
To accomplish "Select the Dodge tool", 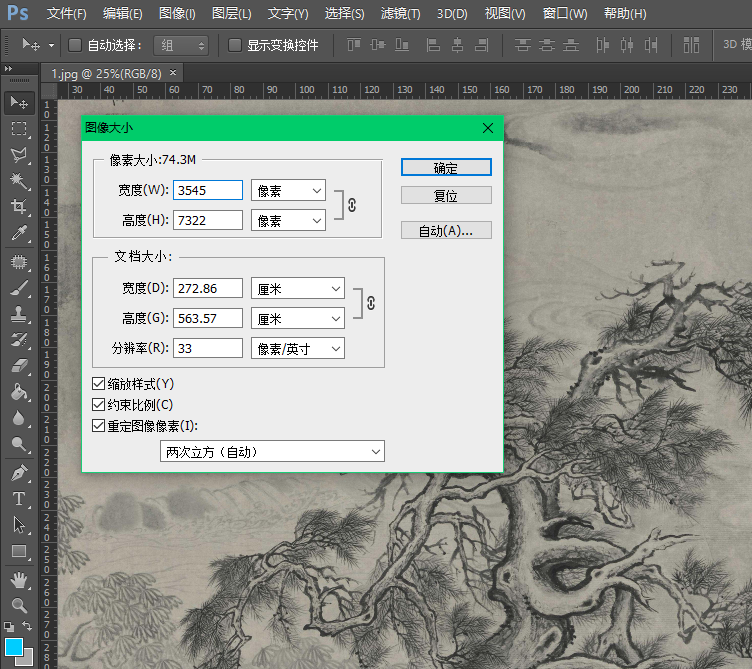I will (19, 444).
